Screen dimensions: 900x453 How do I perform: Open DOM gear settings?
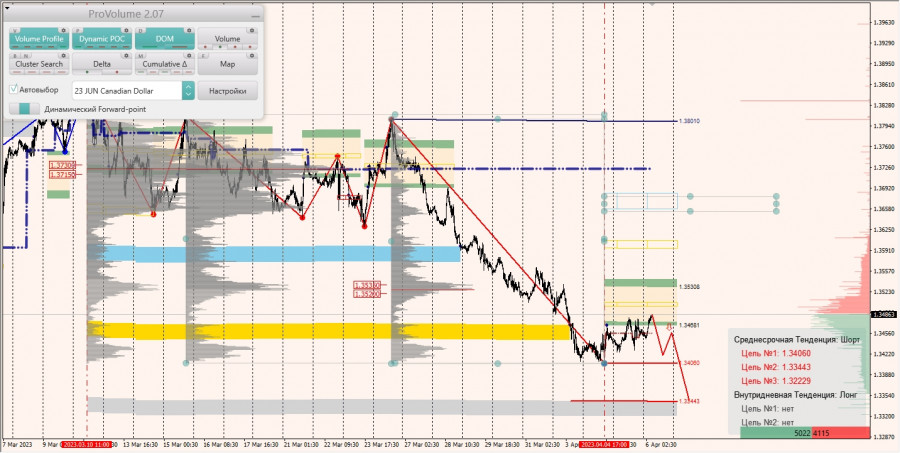tap(189, 30)
